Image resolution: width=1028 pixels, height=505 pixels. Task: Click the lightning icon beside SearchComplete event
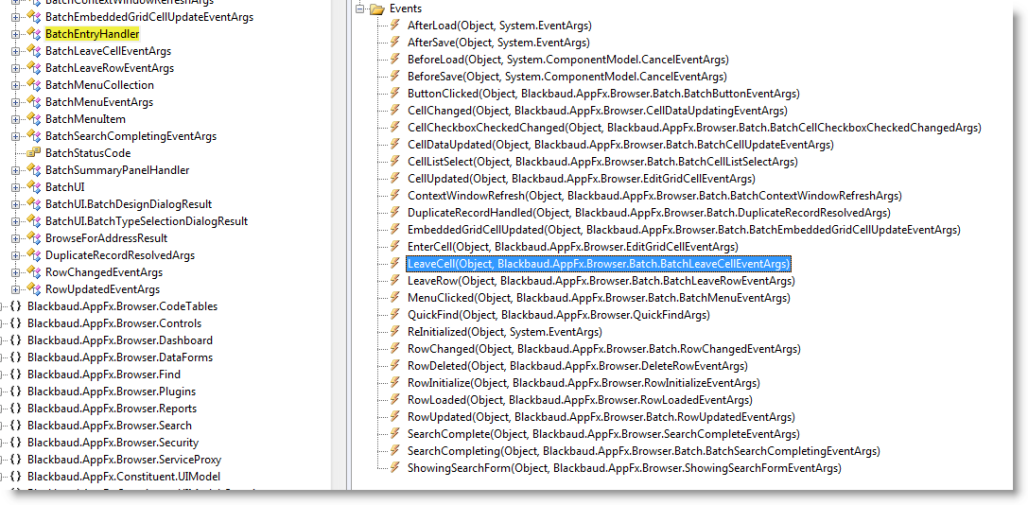395,434
